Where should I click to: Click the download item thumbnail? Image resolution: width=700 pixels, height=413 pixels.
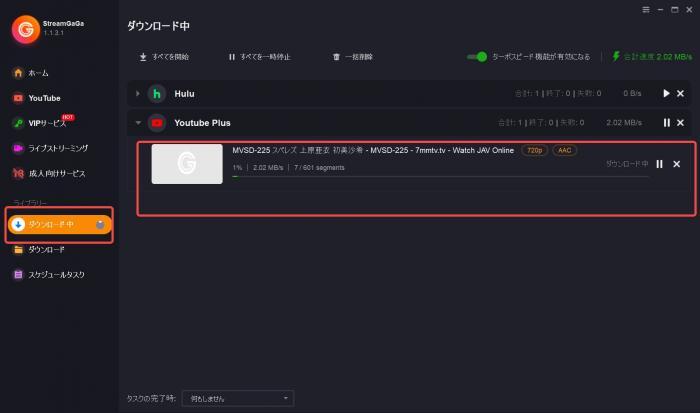coord(187,163)
